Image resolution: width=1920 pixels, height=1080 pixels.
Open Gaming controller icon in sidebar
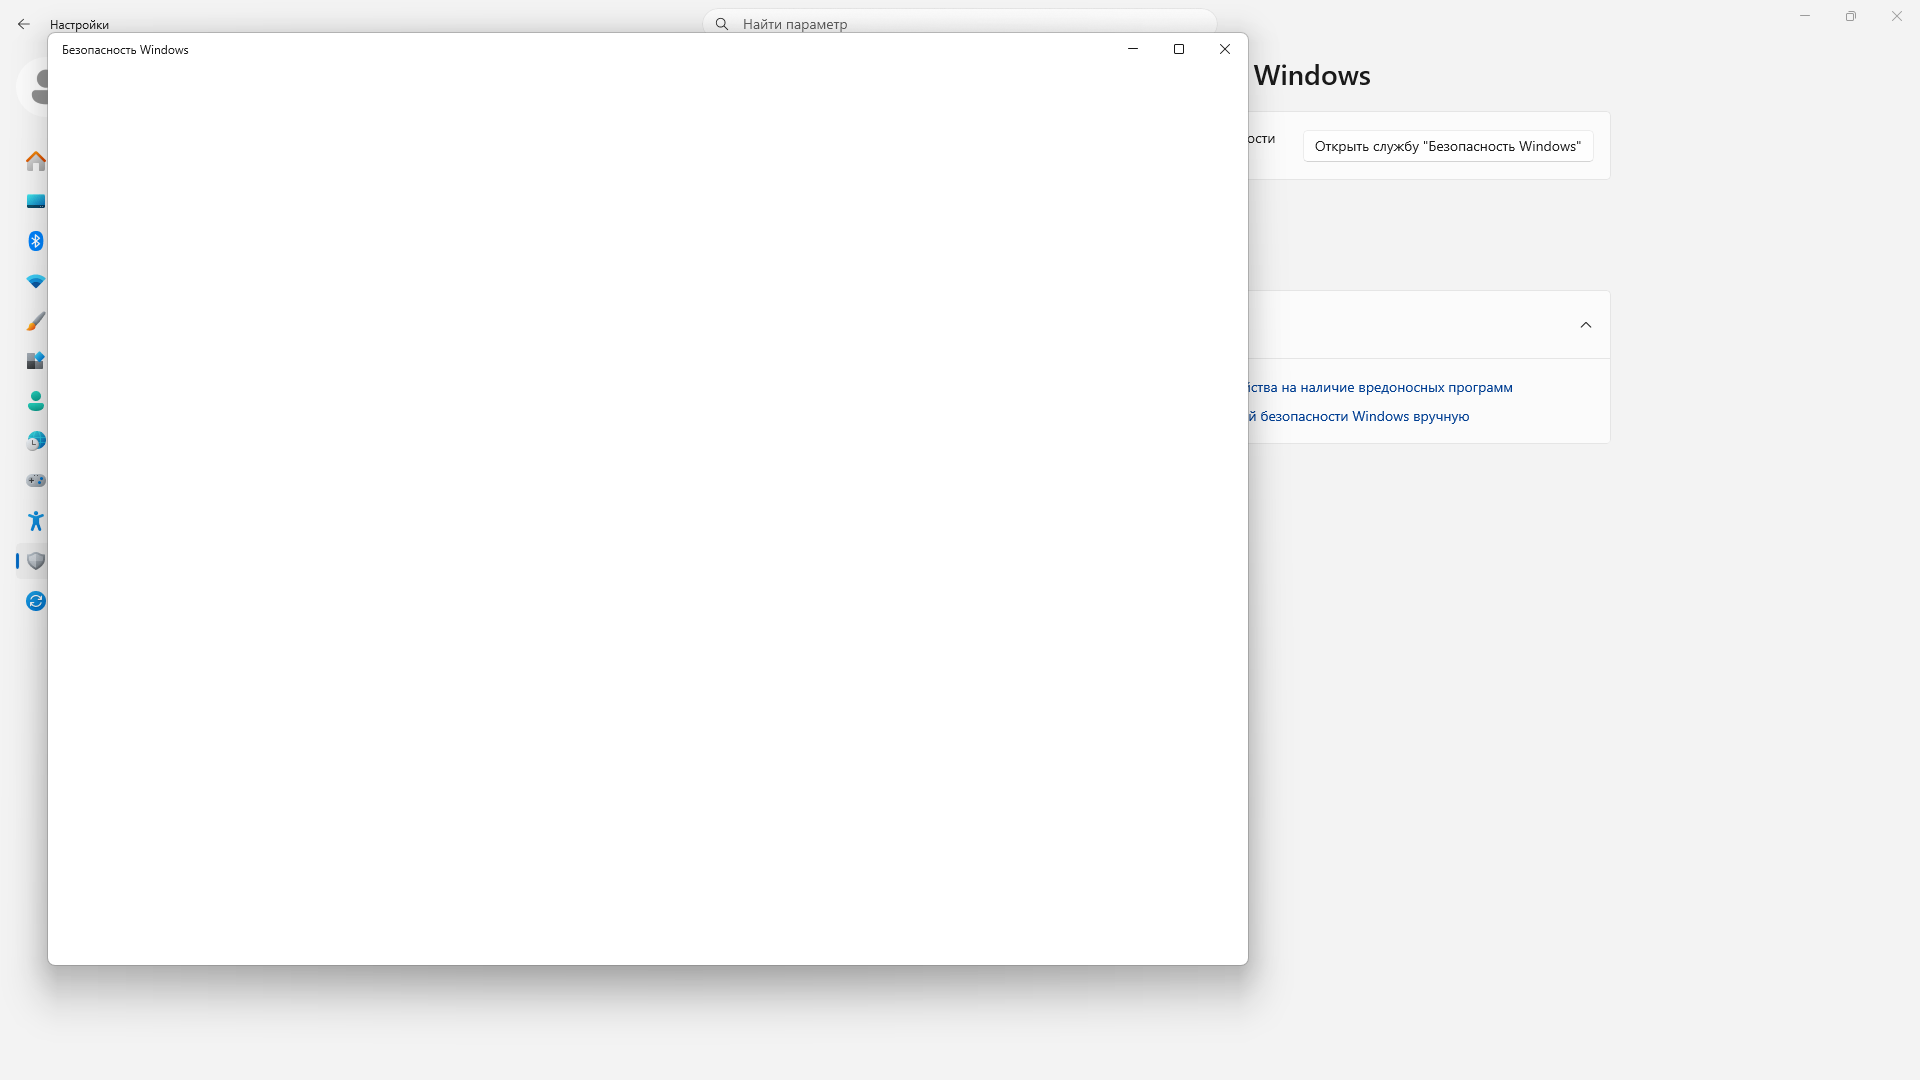[x=36, y=481]
